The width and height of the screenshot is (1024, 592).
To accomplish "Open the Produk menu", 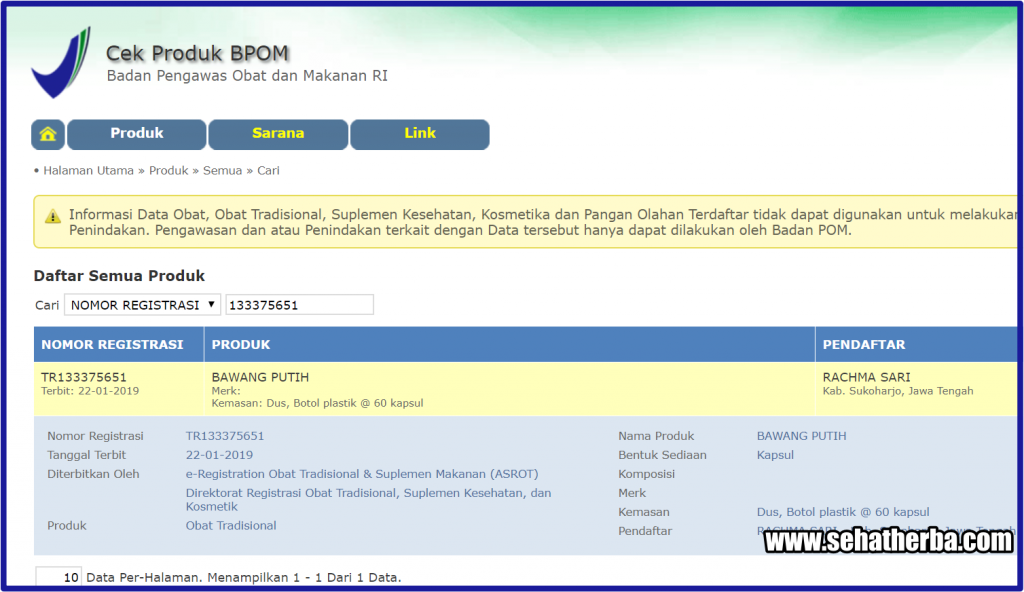I will [x=136, y=135].
